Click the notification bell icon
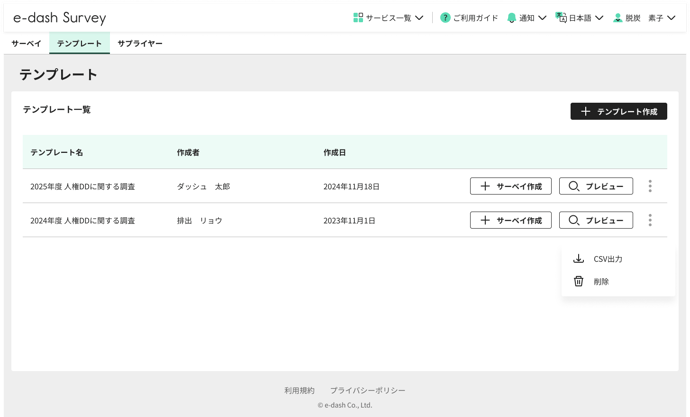The height and width of the screenshot is (417, 690). (512, 18)
